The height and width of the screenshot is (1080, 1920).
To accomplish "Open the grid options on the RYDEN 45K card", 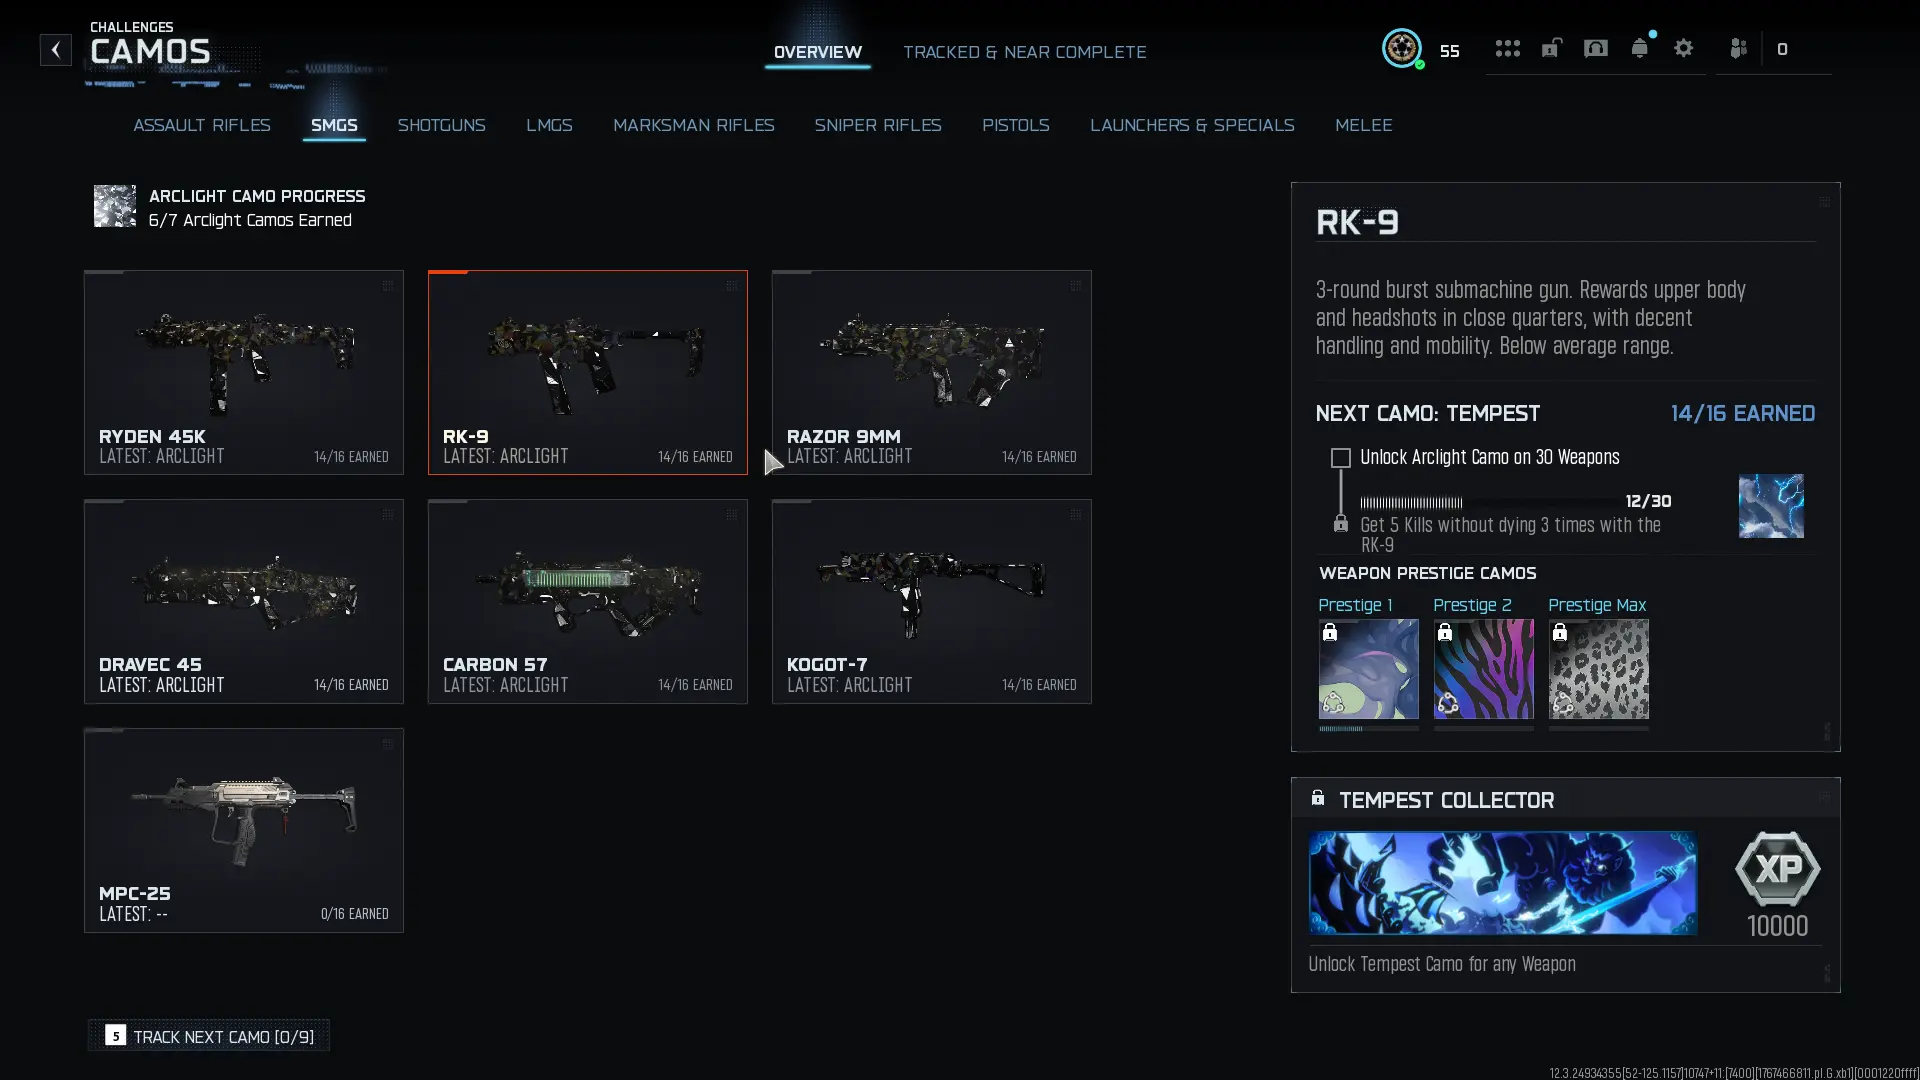I will coord(389,286).
